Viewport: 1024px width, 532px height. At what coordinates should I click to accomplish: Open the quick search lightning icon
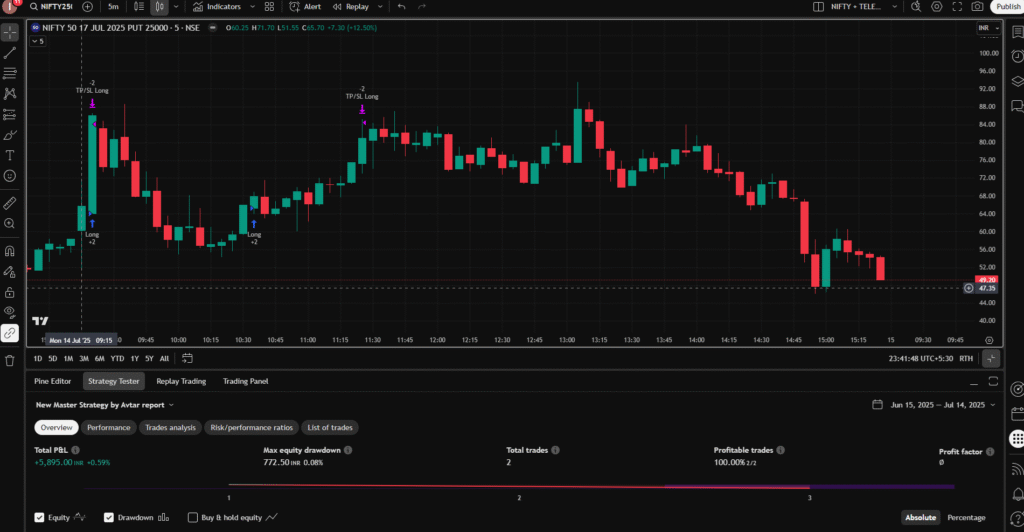tap(916, 7)
